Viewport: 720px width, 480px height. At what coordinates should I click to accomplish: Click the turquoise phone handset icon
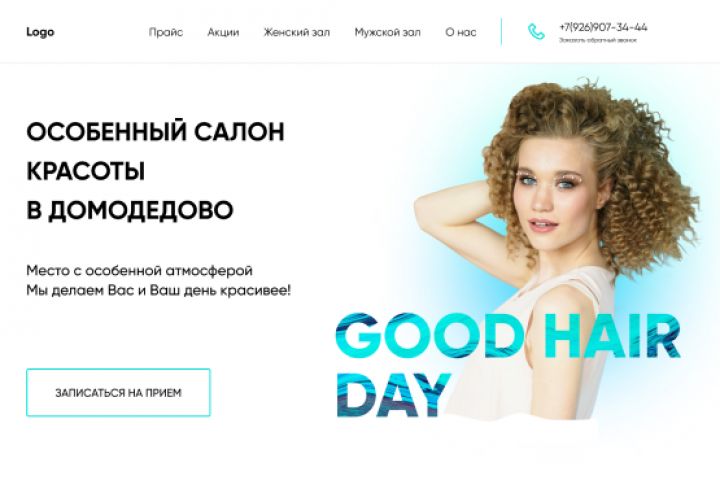536,32
